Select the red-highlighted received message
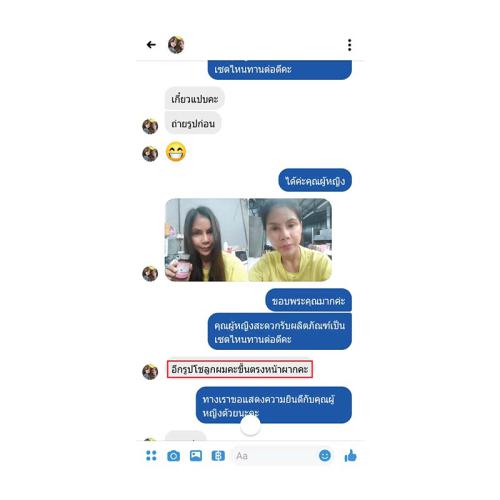 click(240, 369)
